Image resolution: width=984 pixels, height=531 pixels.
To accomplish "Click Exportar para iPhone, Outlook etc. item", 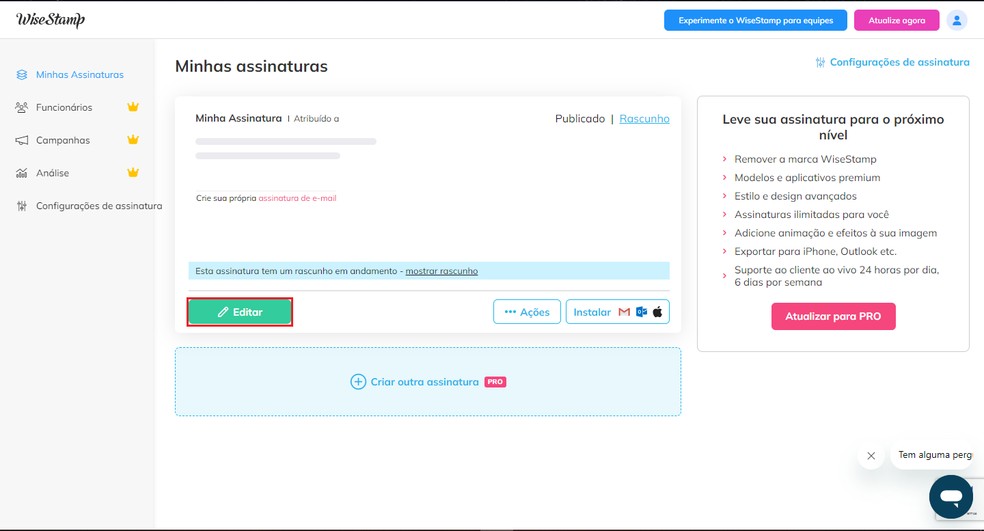I will click(x=815, y=252).
